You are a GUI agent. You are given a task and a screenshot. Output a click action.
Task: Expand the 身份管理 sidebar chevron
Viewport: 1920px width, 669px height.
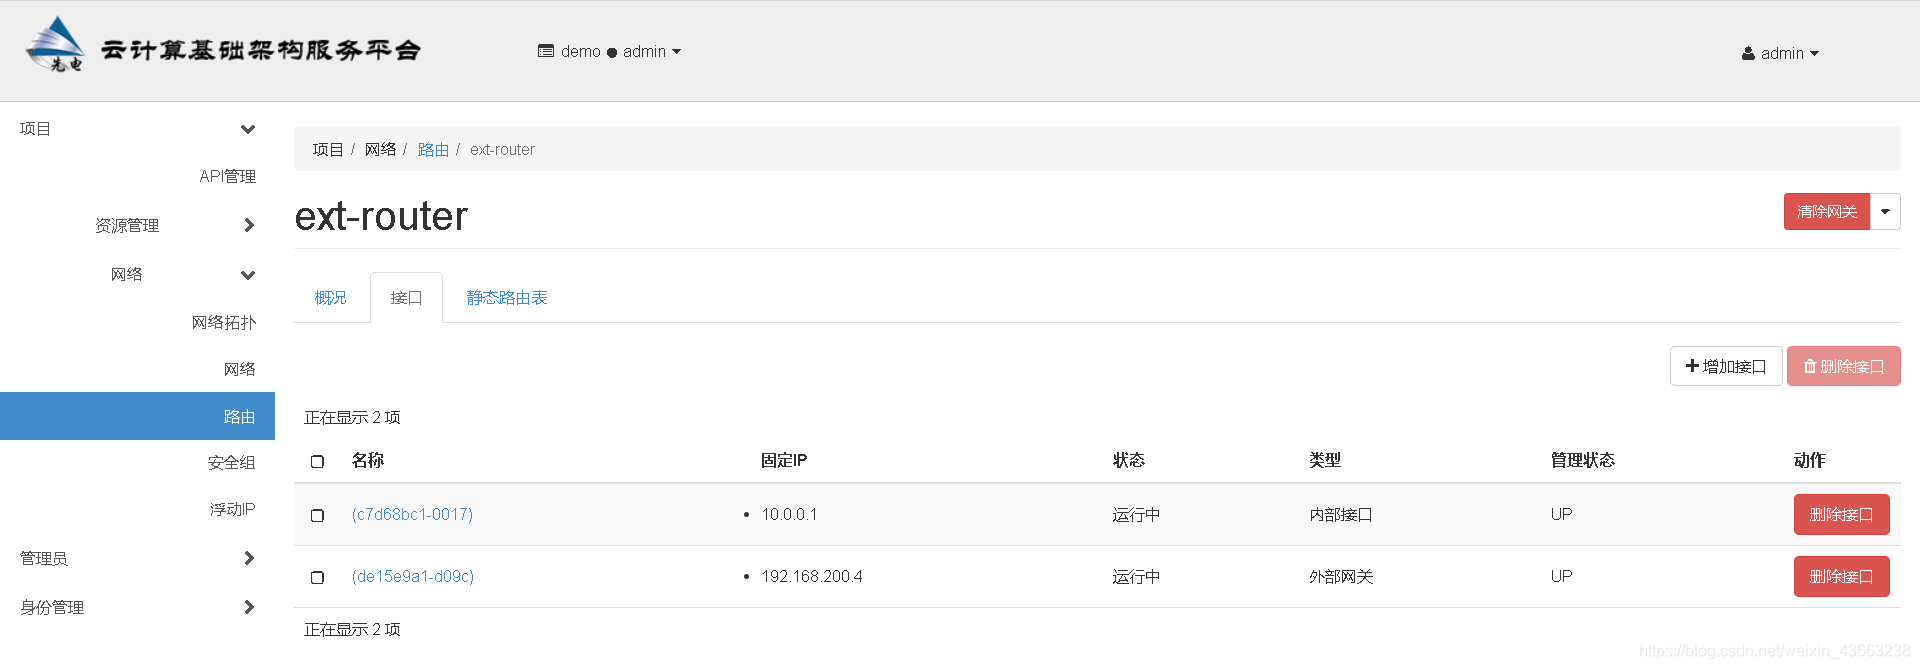click(x=249, y=607)
